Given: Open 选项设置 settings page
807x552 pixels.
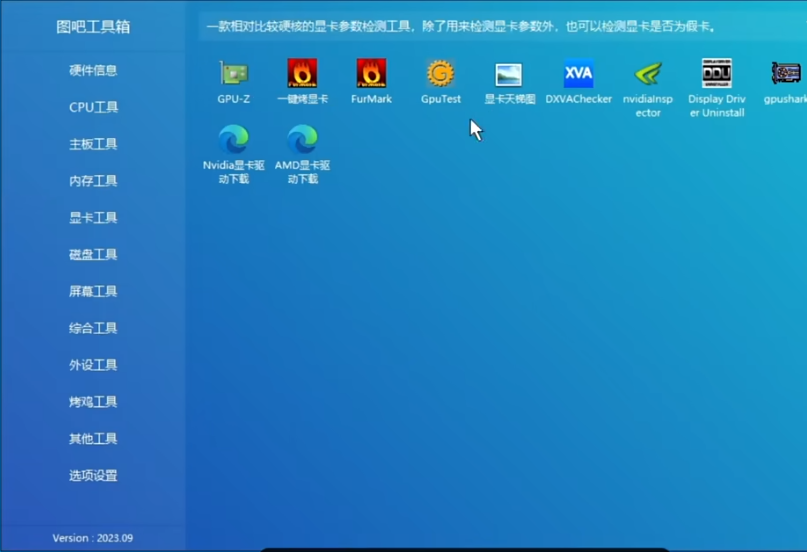Looking at the screenshot, I should pos(93,476).
